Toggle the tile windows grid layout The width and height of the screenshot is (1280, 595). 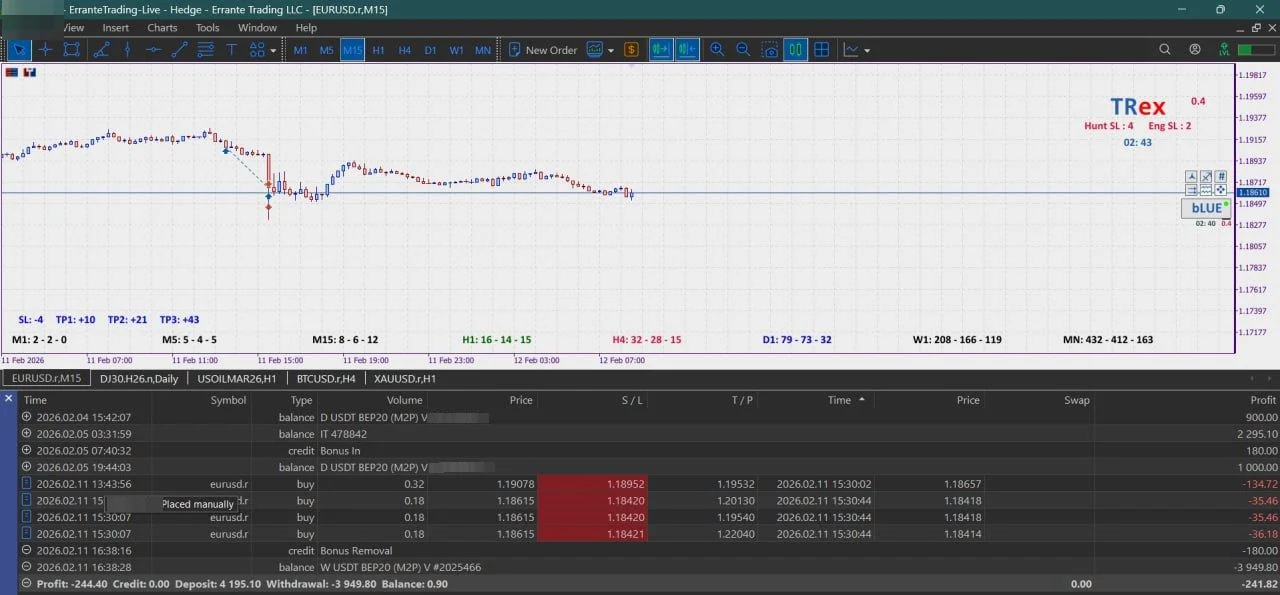coord(821,50)
